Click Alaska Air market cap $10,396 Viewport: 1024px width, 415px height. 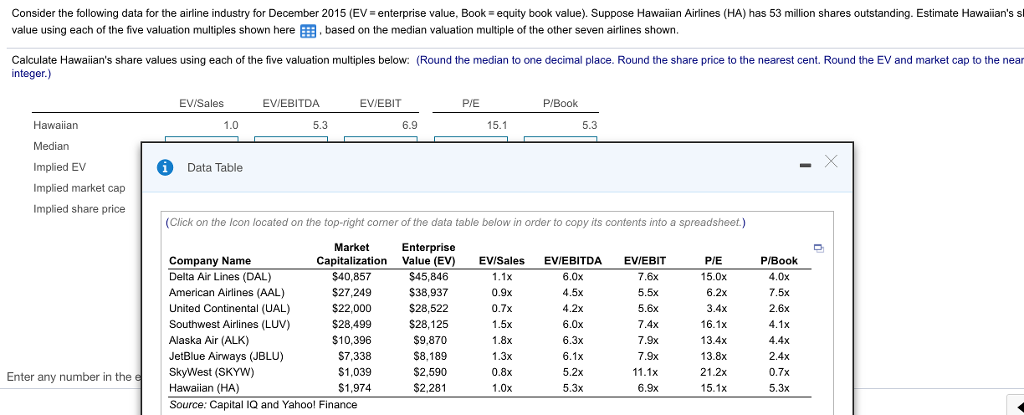coord(351,340)
